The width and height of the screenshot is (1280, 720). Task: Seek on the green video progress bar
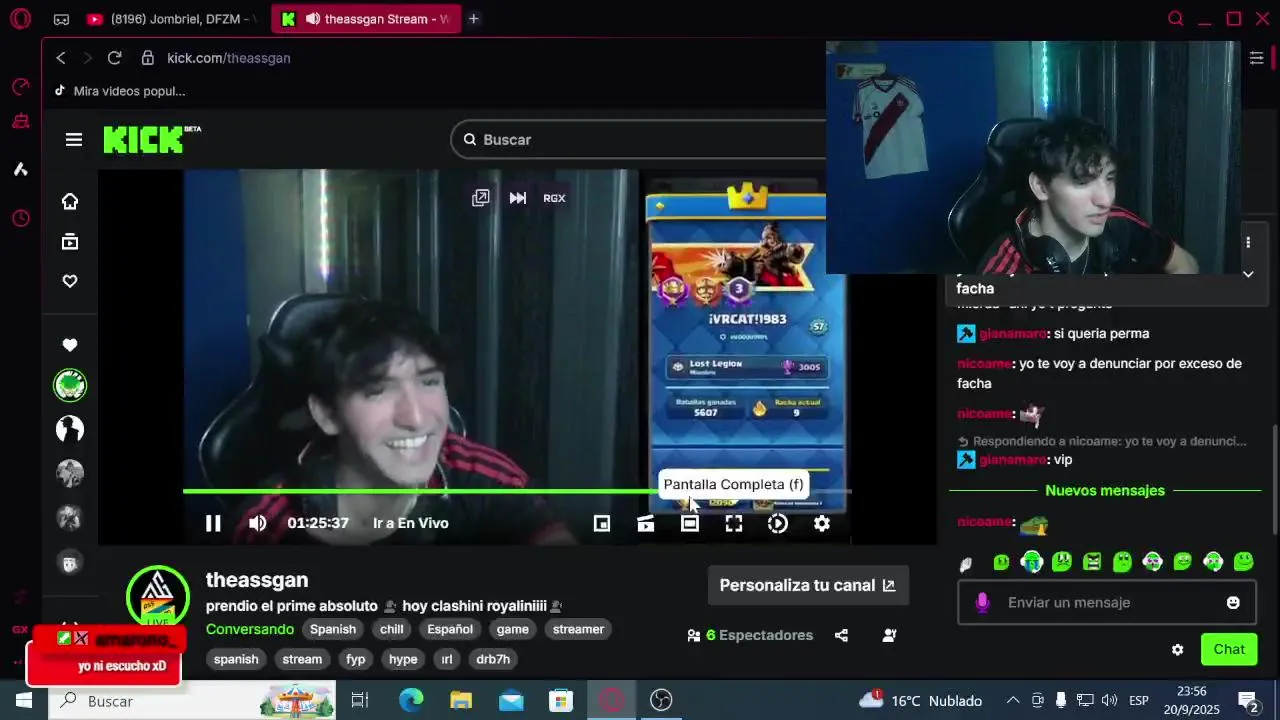[517, 491]
